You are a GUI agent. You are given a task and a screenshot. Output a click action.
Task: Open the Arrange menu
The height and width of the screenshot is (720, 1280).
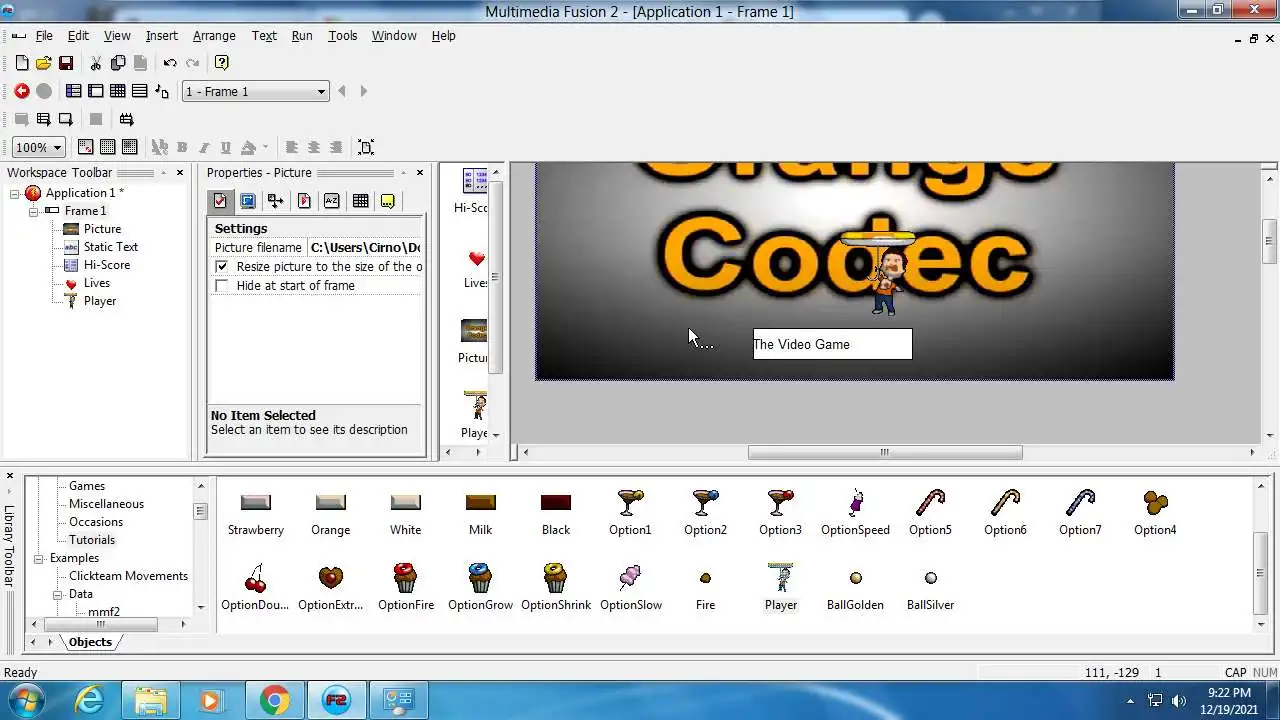(x=214, y=35)
